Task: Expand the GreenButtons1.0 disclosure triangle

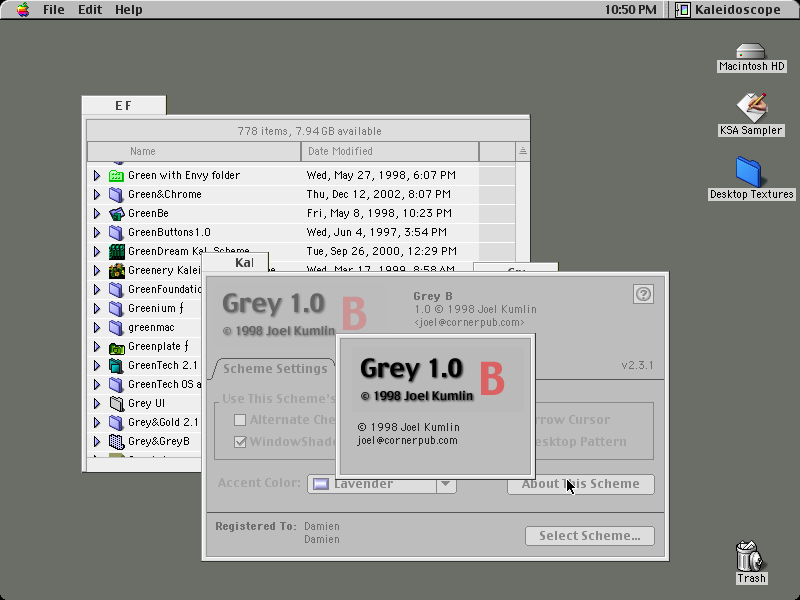Action: pyautogui.click(x=97, y=233)
